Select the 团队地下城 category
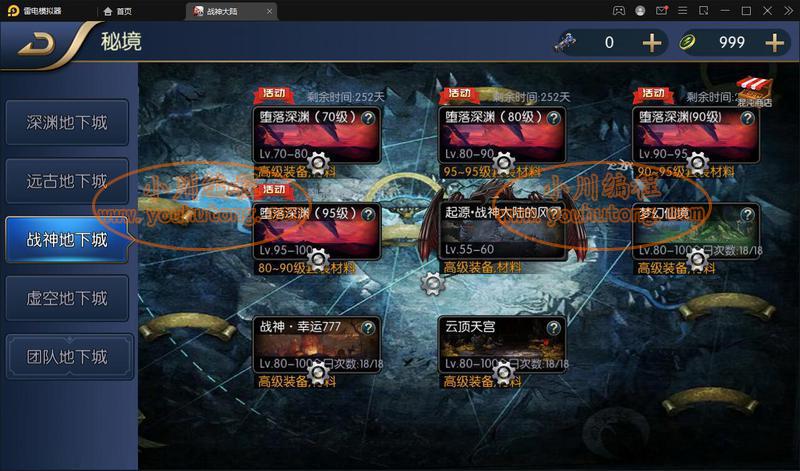The image size is (800, 471). pos(69,357)
